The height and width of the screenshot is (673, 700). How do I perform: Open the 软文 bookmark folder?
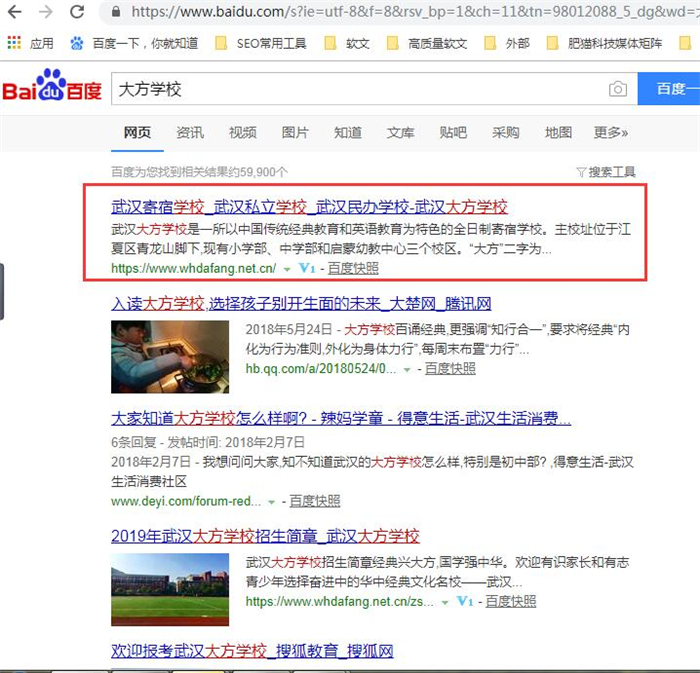pos(347,43)
